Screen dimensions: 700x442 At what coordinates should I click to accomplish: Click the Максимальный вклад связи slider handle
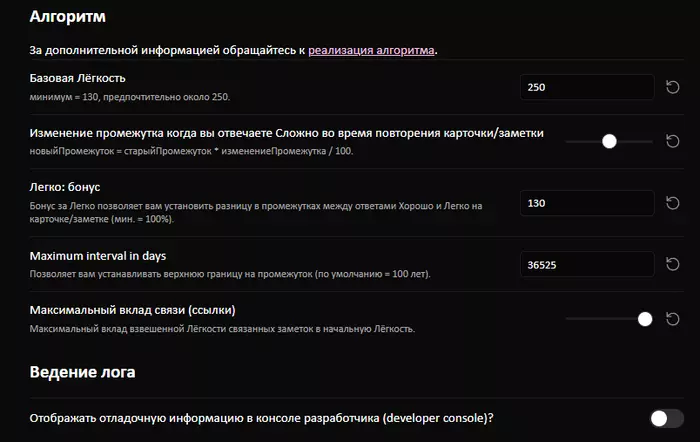coord(645,319)
